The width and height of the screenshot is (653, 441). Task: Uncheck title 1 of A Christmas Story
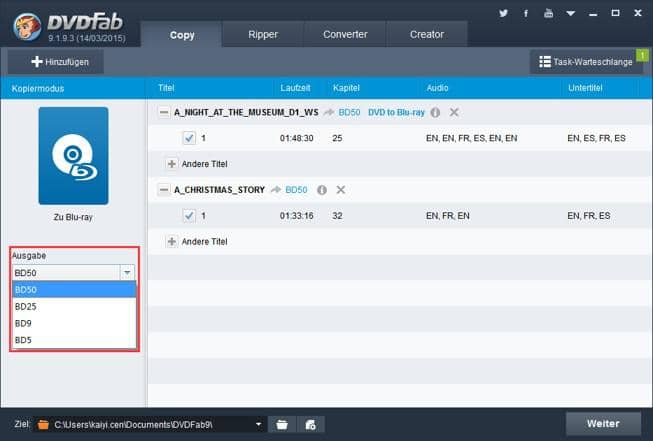[x=189, y=216]
